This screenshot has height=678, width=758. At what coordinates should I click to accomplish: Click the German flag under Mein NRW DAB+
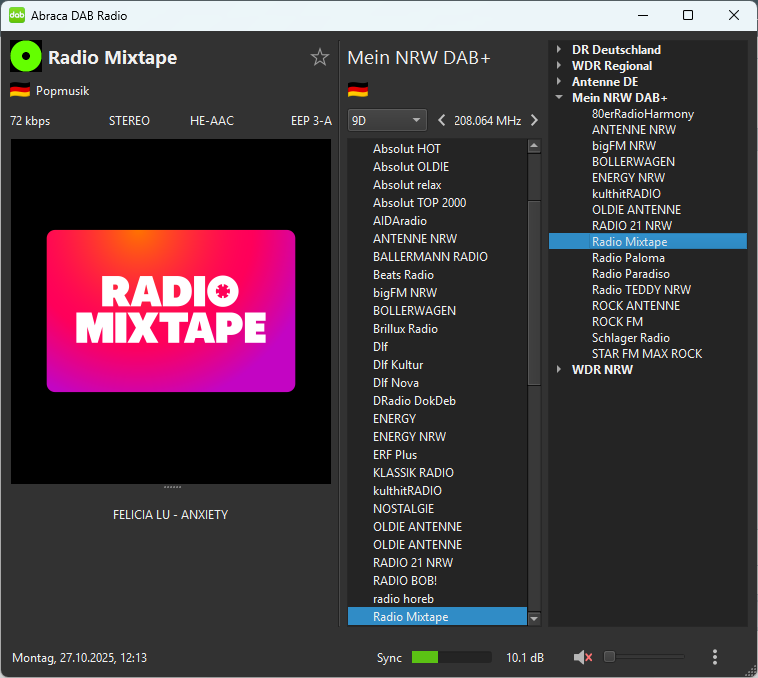coord(358,91)
